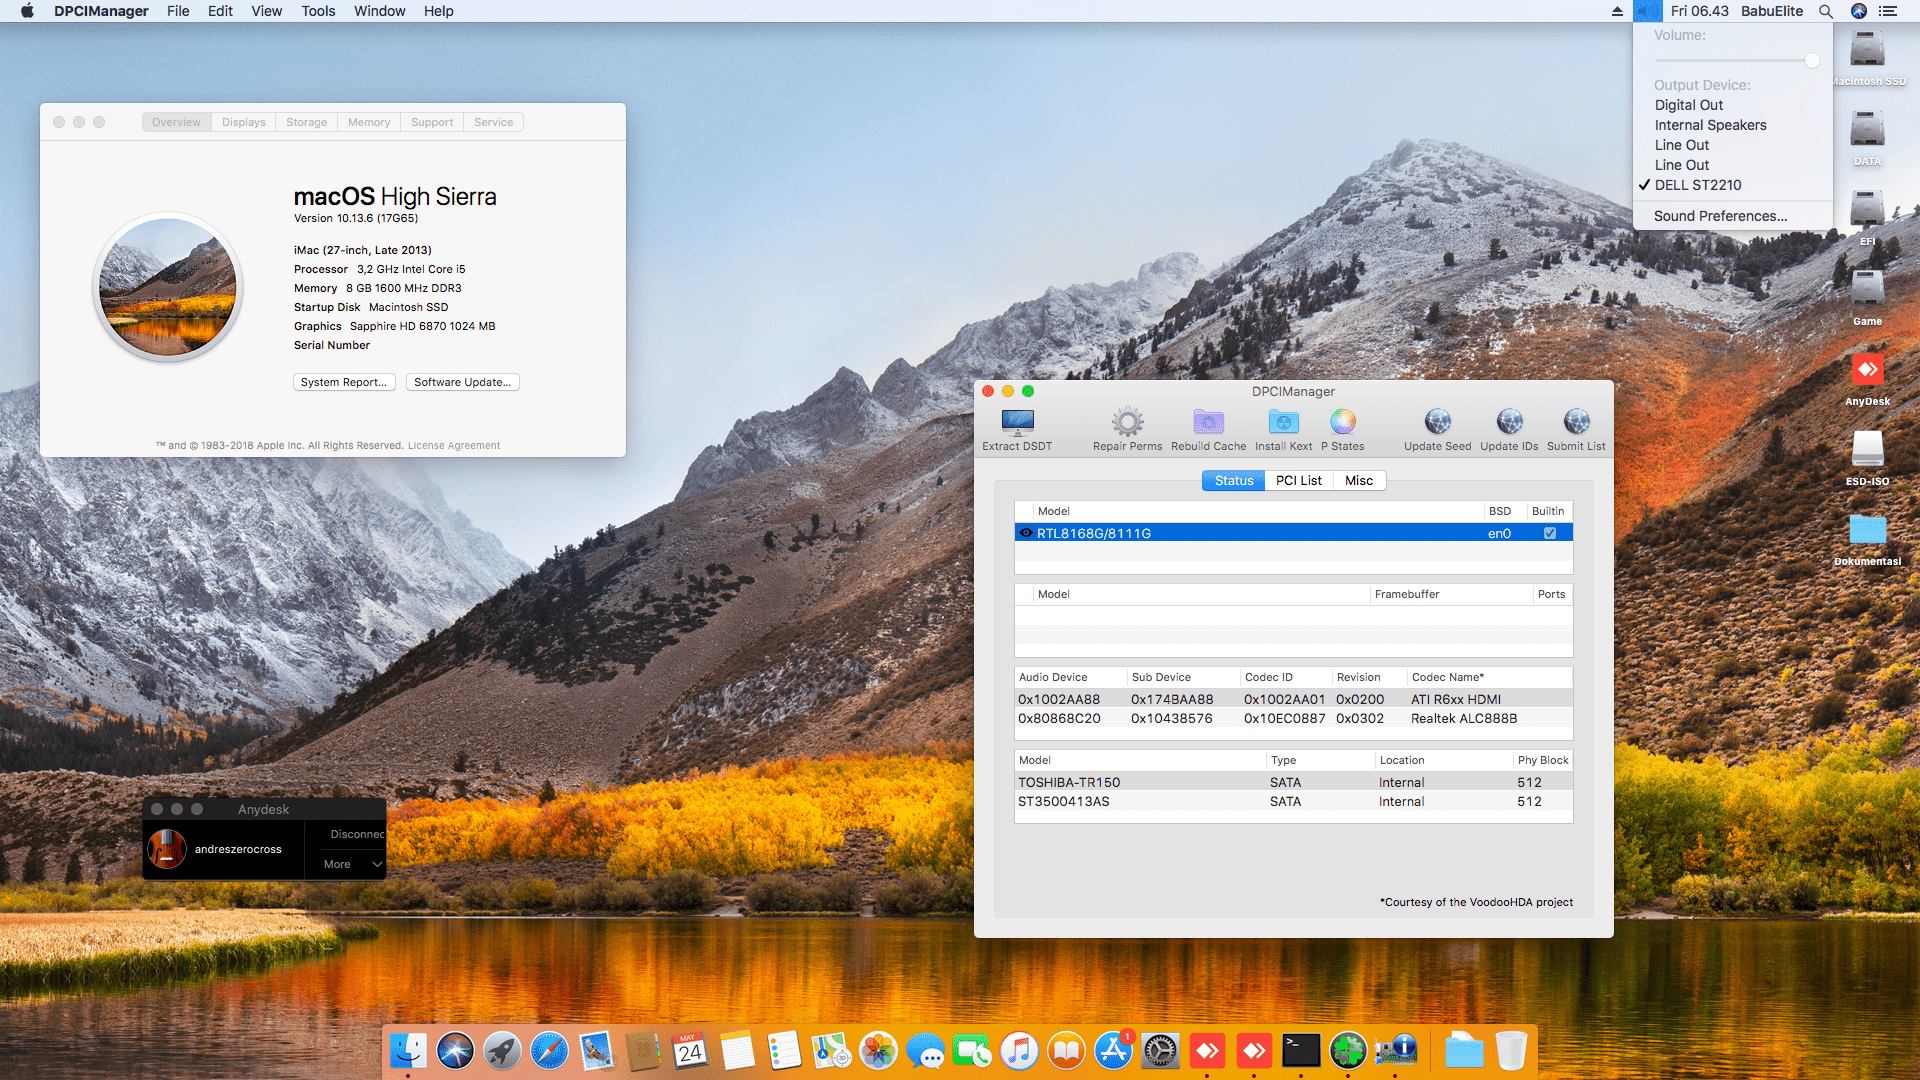Open the Memory tab in About This Mac

tap(368, 121)
